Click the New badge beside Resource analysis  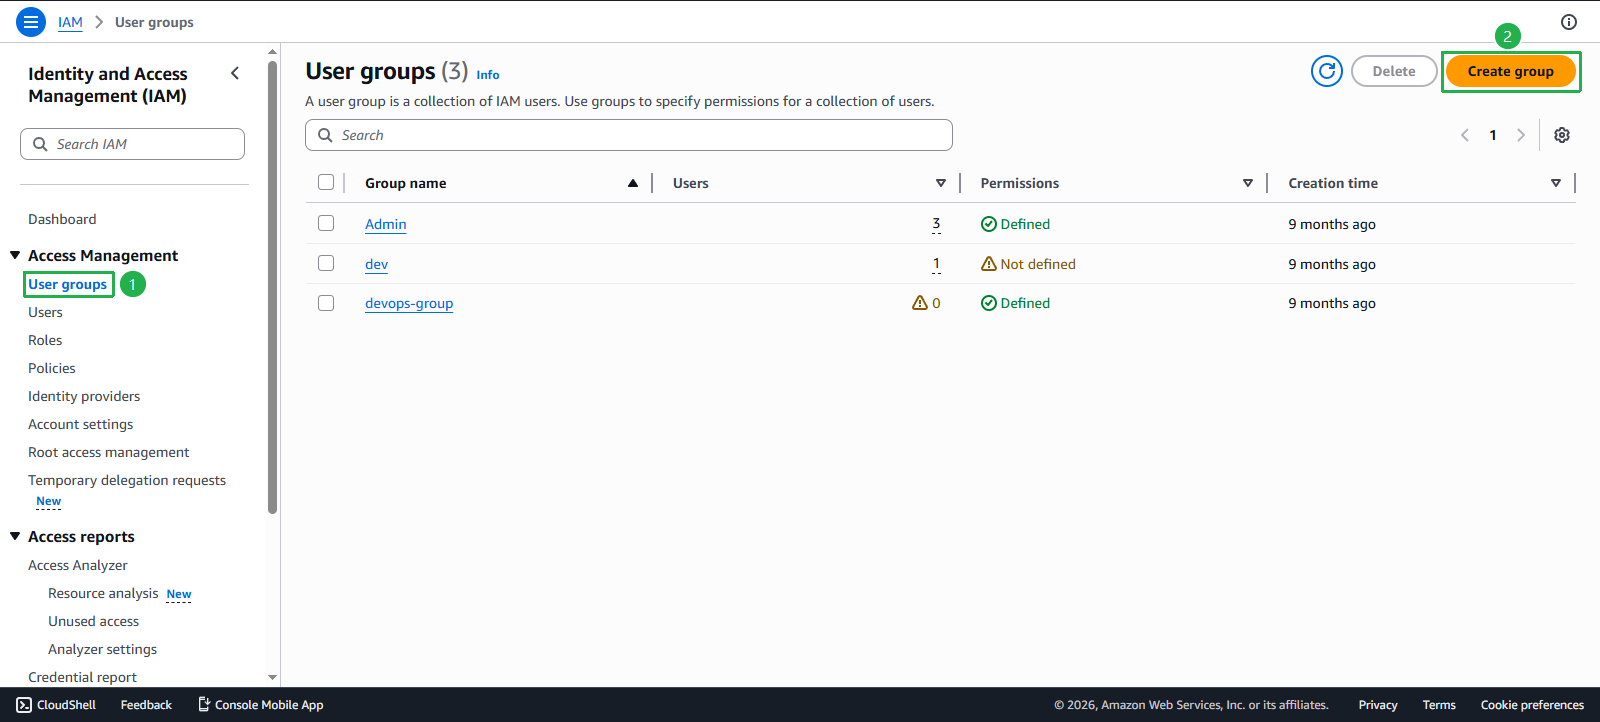179,594
